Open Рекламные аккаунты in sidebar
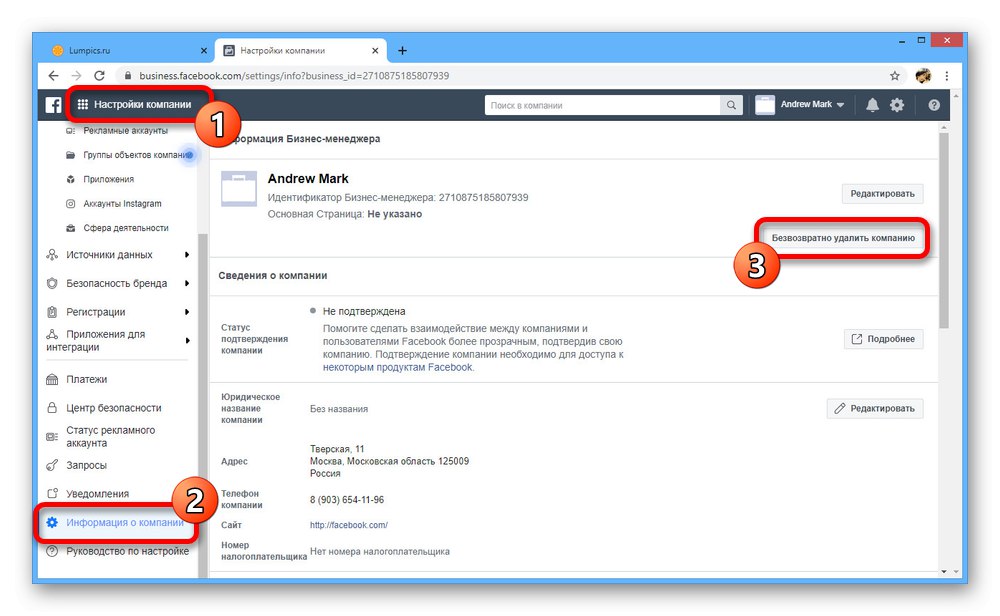Image resolution: width=1000 pixels, height=616 pixels. 125,131
